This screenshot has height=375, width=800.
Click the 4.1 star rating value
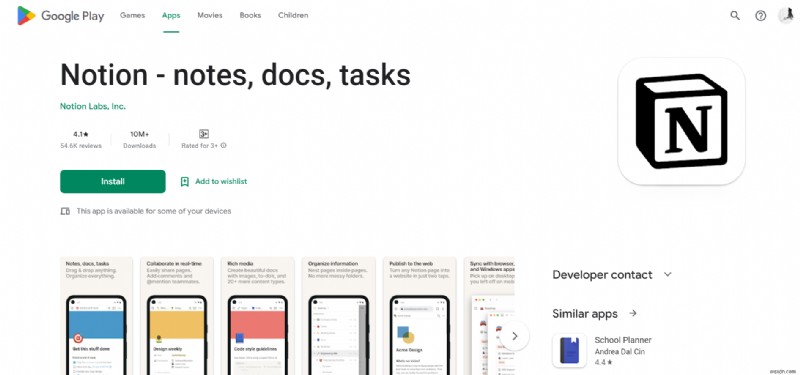(81, 134)
